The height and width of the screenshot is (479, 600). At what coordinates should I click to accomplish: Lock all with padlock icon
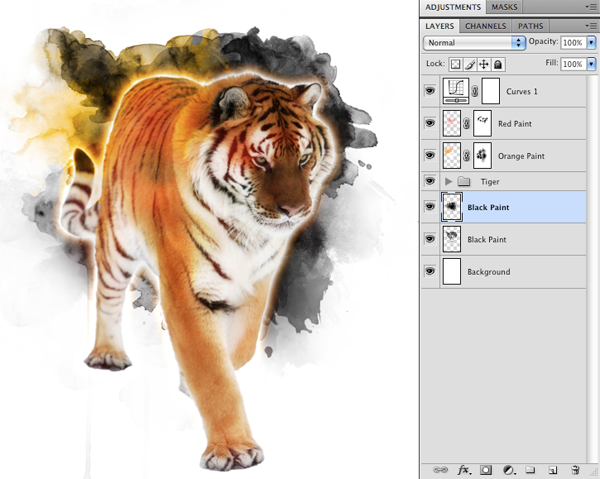[498, 64]
